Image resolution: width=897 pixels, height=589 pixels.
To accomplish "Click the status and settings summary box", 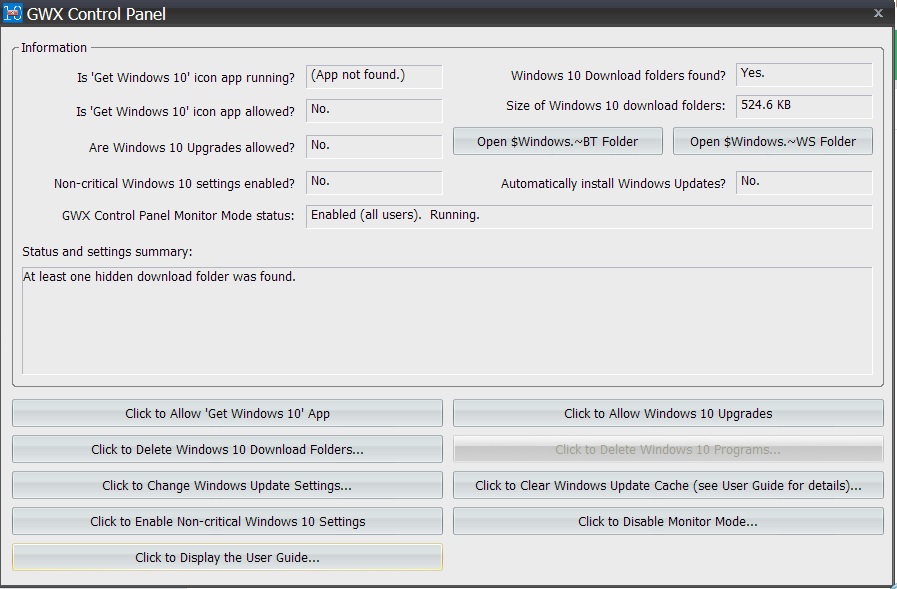I will [x=447, y=320].
